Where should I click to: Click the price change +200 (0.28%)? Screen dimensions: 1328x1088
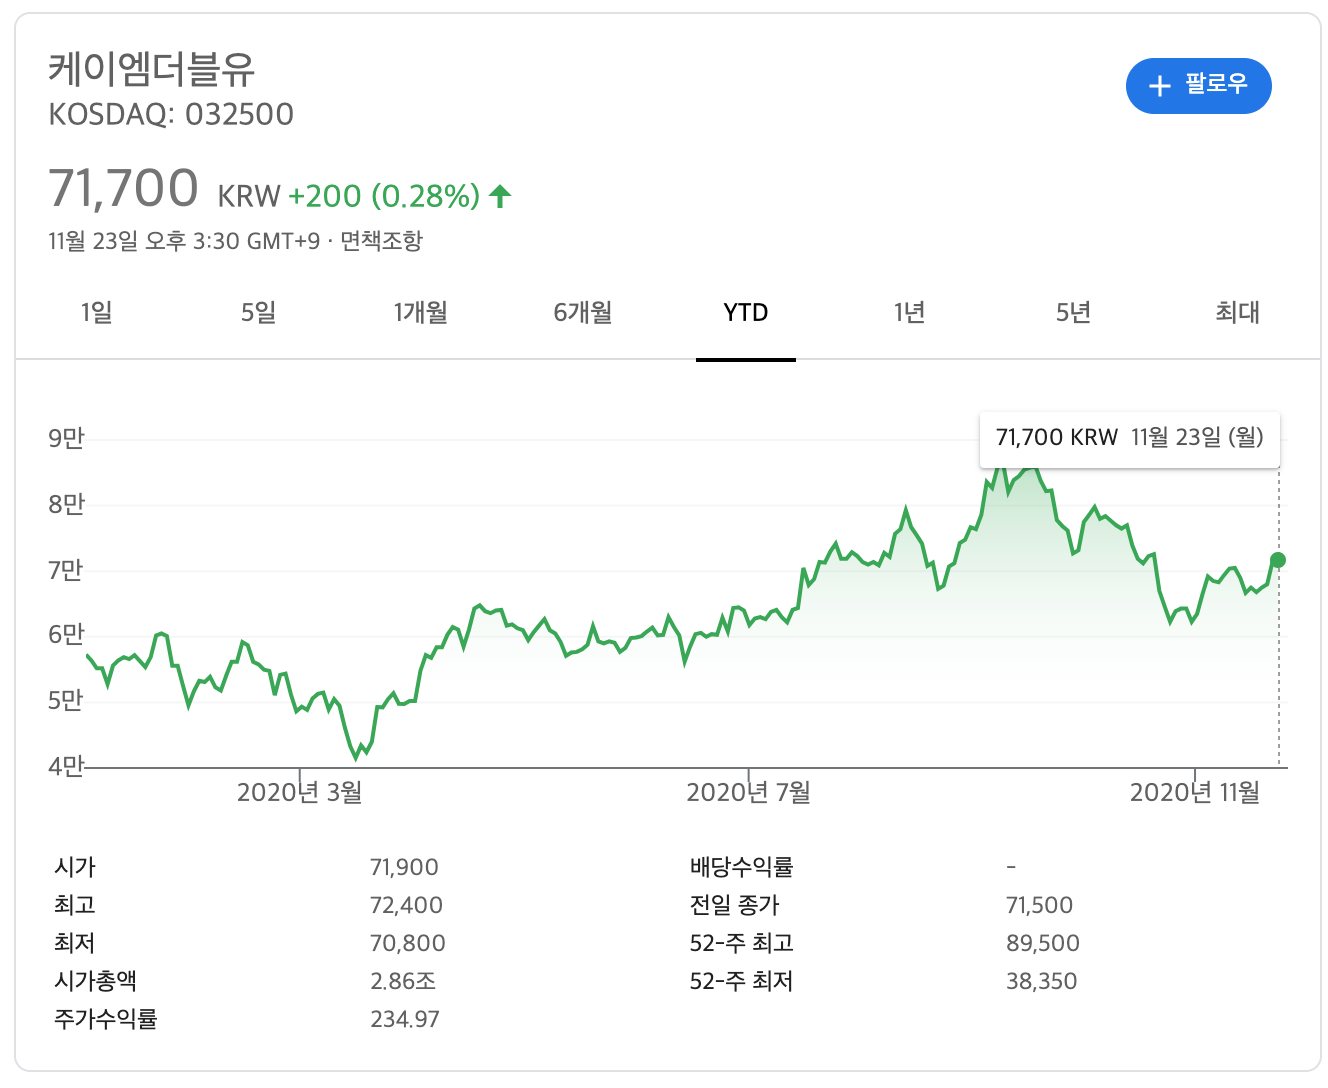pyautogui.click(x=384, y=196)
